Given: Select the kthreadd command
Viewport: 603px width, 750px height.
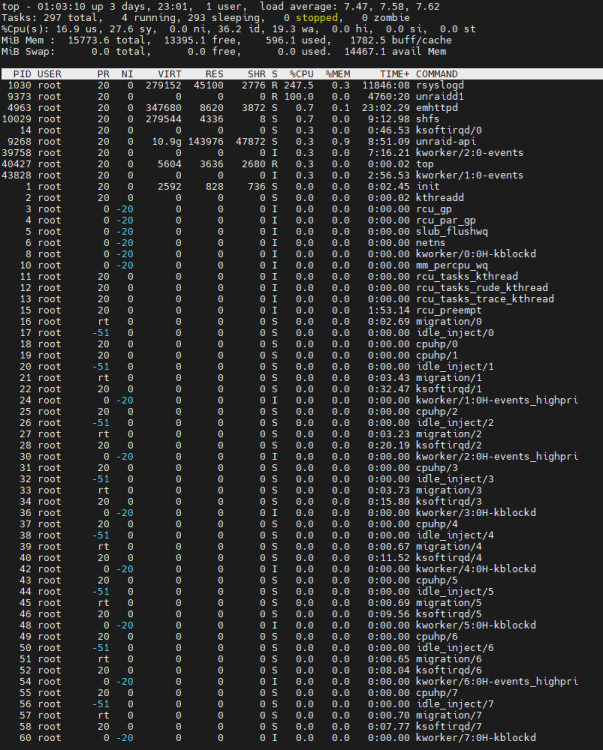Looking at the screenshot, I should (x=439, y=198).
